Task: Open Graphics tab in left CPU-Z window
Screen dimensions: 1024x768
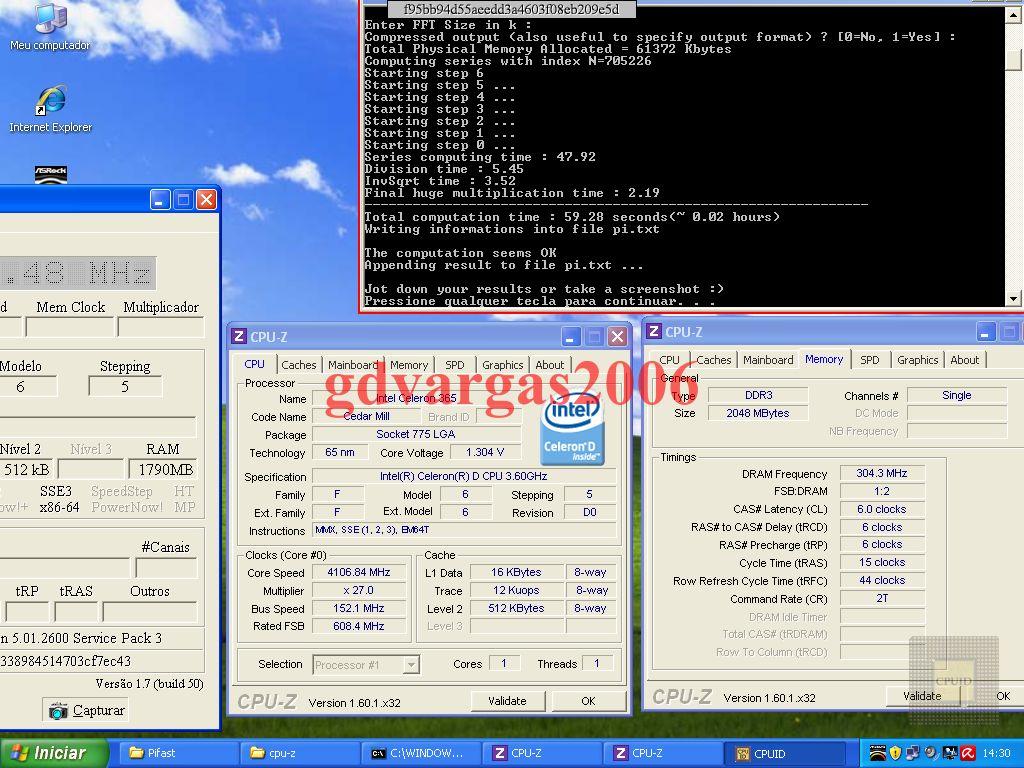Action: tap(502, 365)
